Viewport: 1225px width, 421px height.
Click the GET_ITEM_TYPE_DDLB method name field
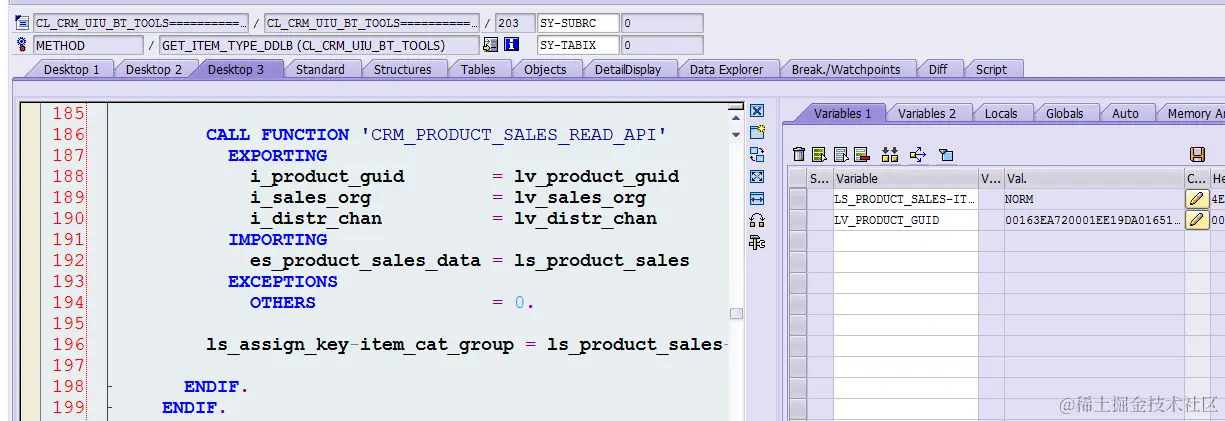pyautogui.click(x=319, y=45)
